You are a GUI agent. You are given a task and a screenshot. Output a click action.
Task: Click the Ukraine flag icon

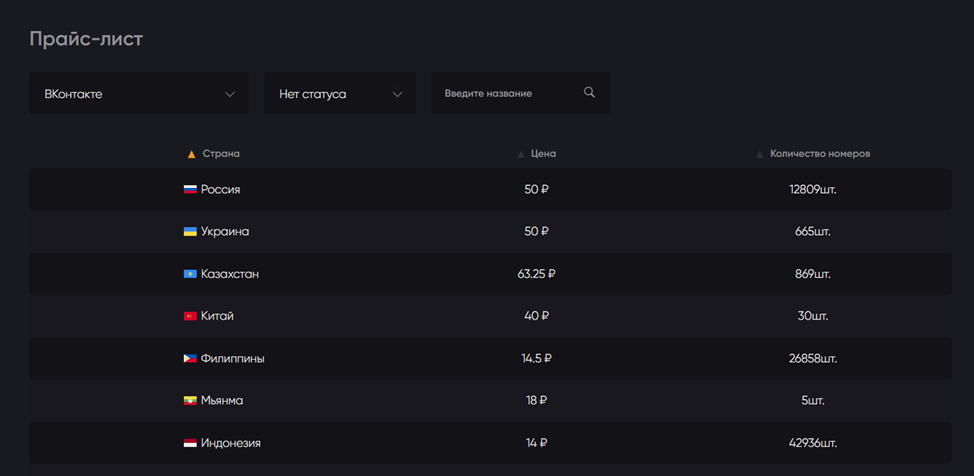(190, 232)
